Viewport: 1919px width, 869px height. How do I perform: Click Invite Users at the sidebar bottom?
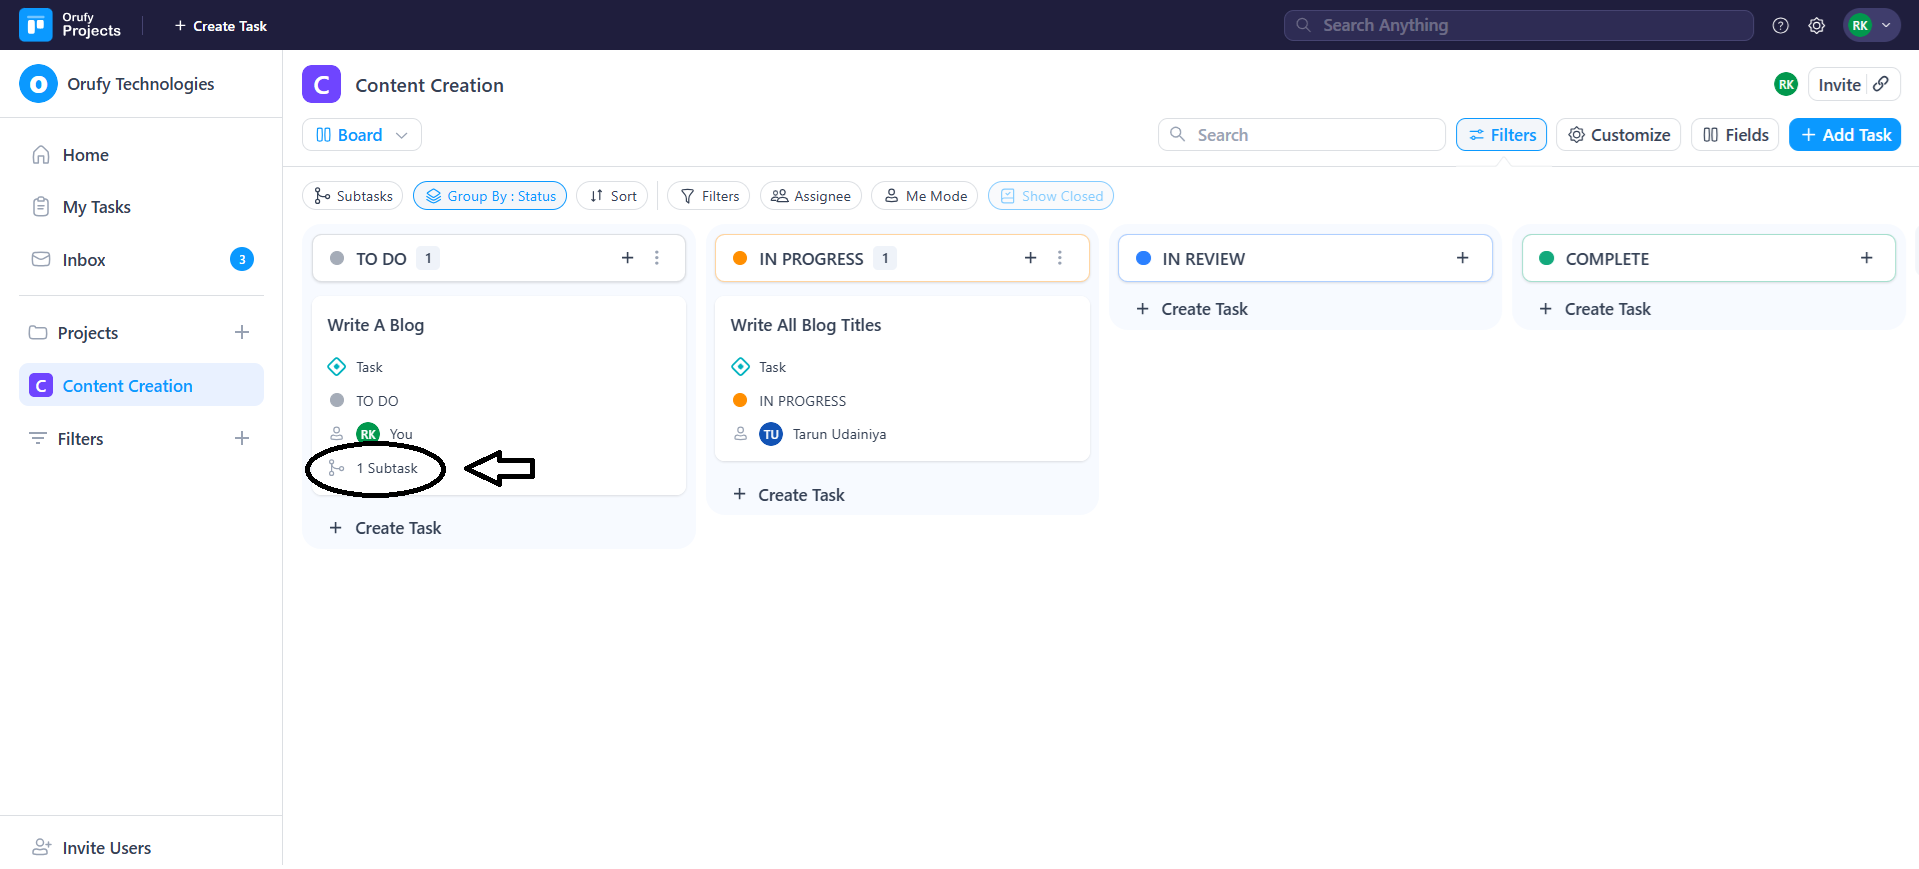pyautogui.click(x=106, y=848)
